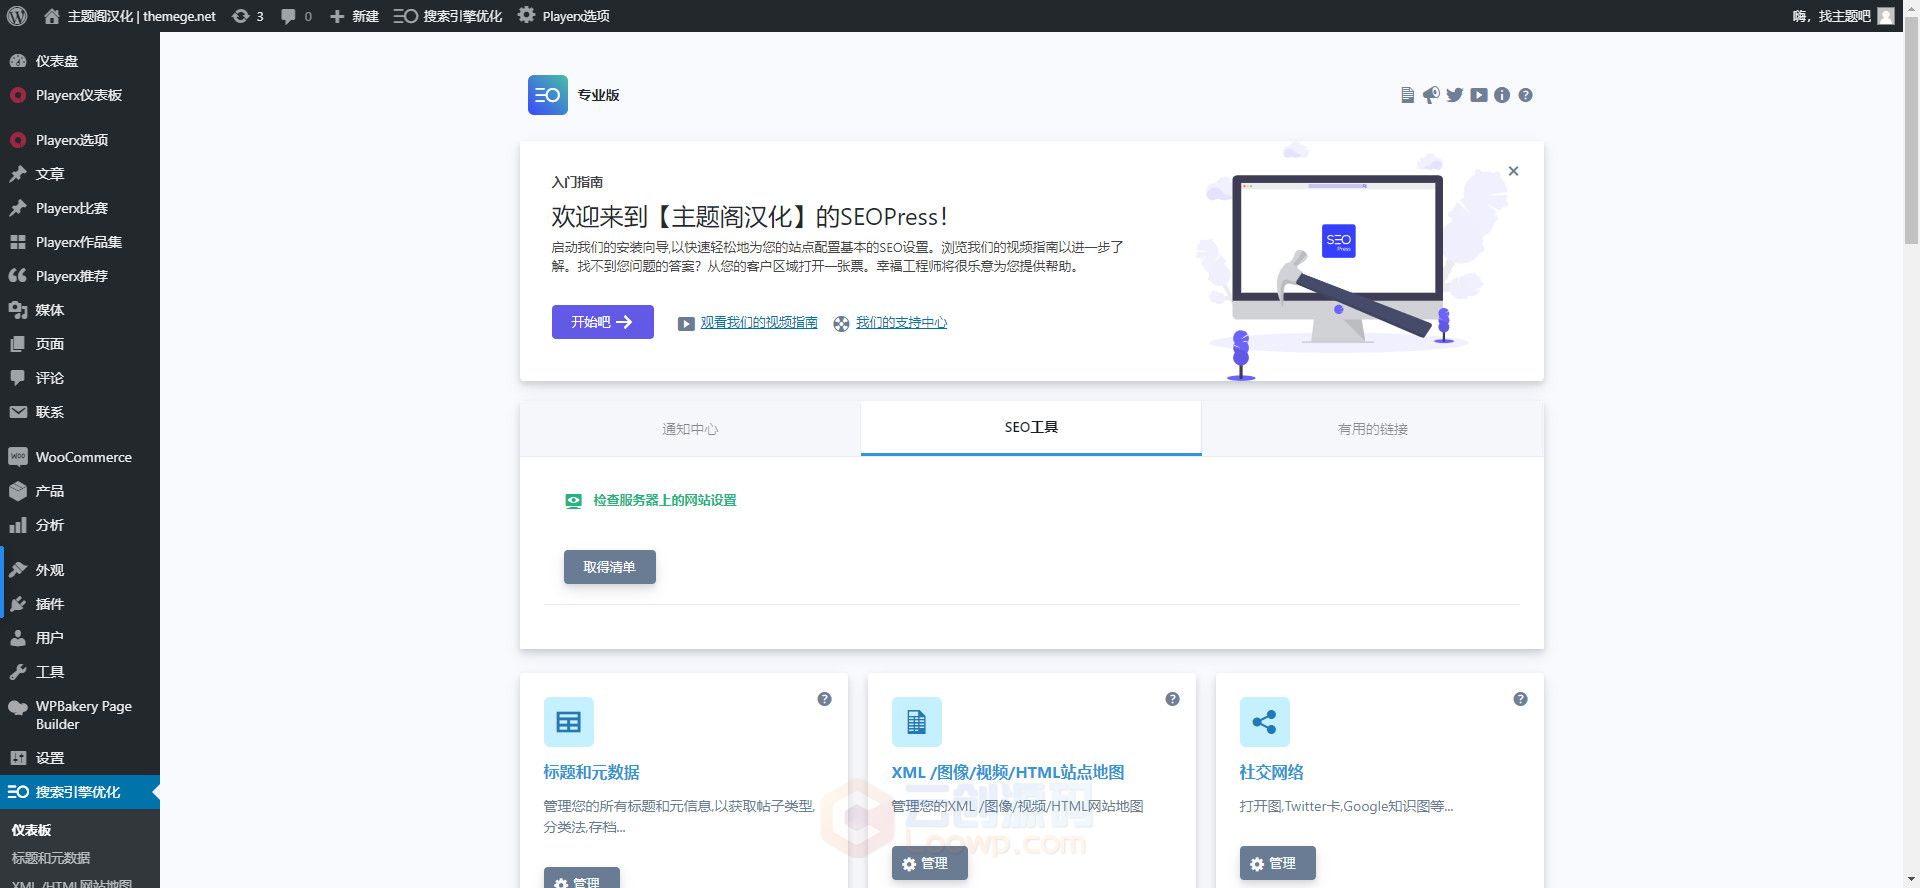This screenshot has width=1920, height=888.
Task: Open 分析 in the sidebar
Action: click(x=80, y=525)
